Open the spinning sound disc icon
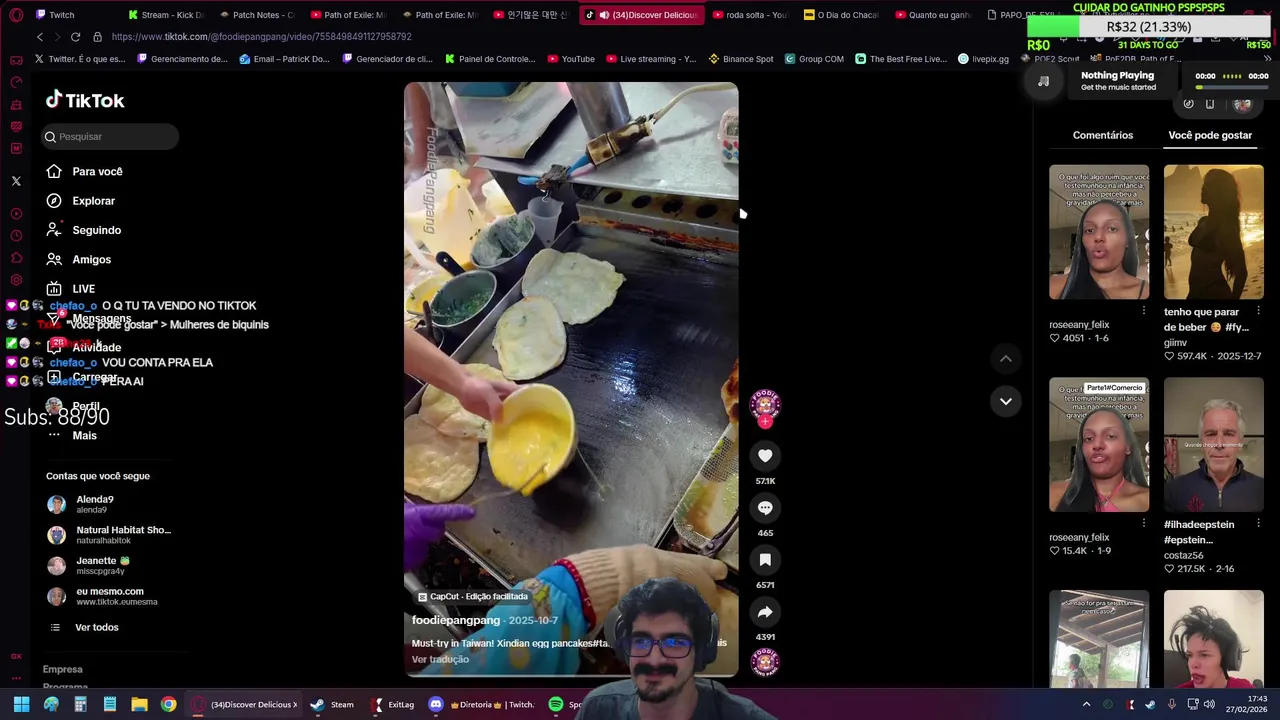This screenshot has width=1280, height=720. (765, 661)
